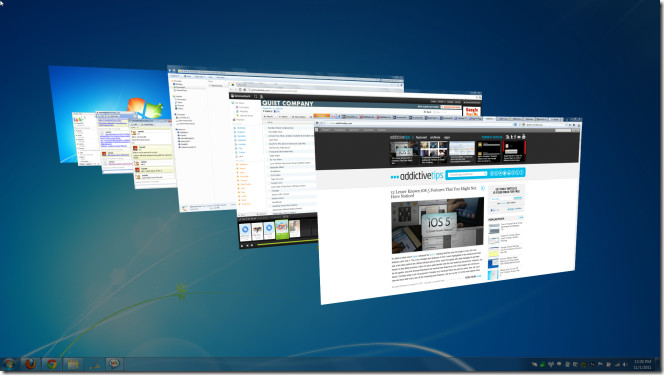Click the Firefox address bar showing addictivetips.com
The height and width of the screenshot is (375, 664).
coord(419,124)
